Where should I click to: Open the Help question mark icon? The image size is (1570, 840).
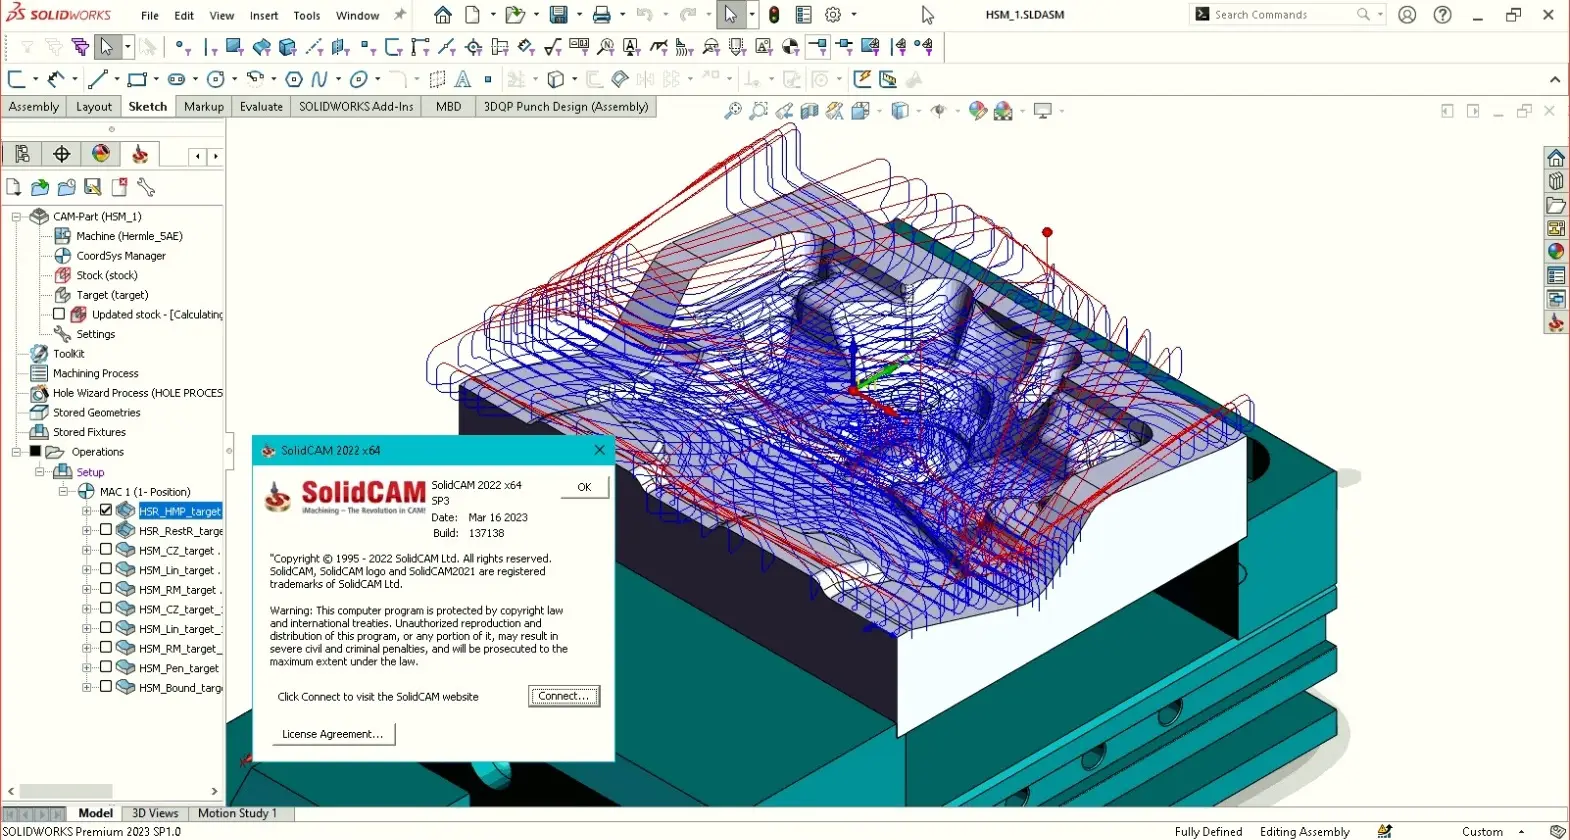pos(1442,15)
